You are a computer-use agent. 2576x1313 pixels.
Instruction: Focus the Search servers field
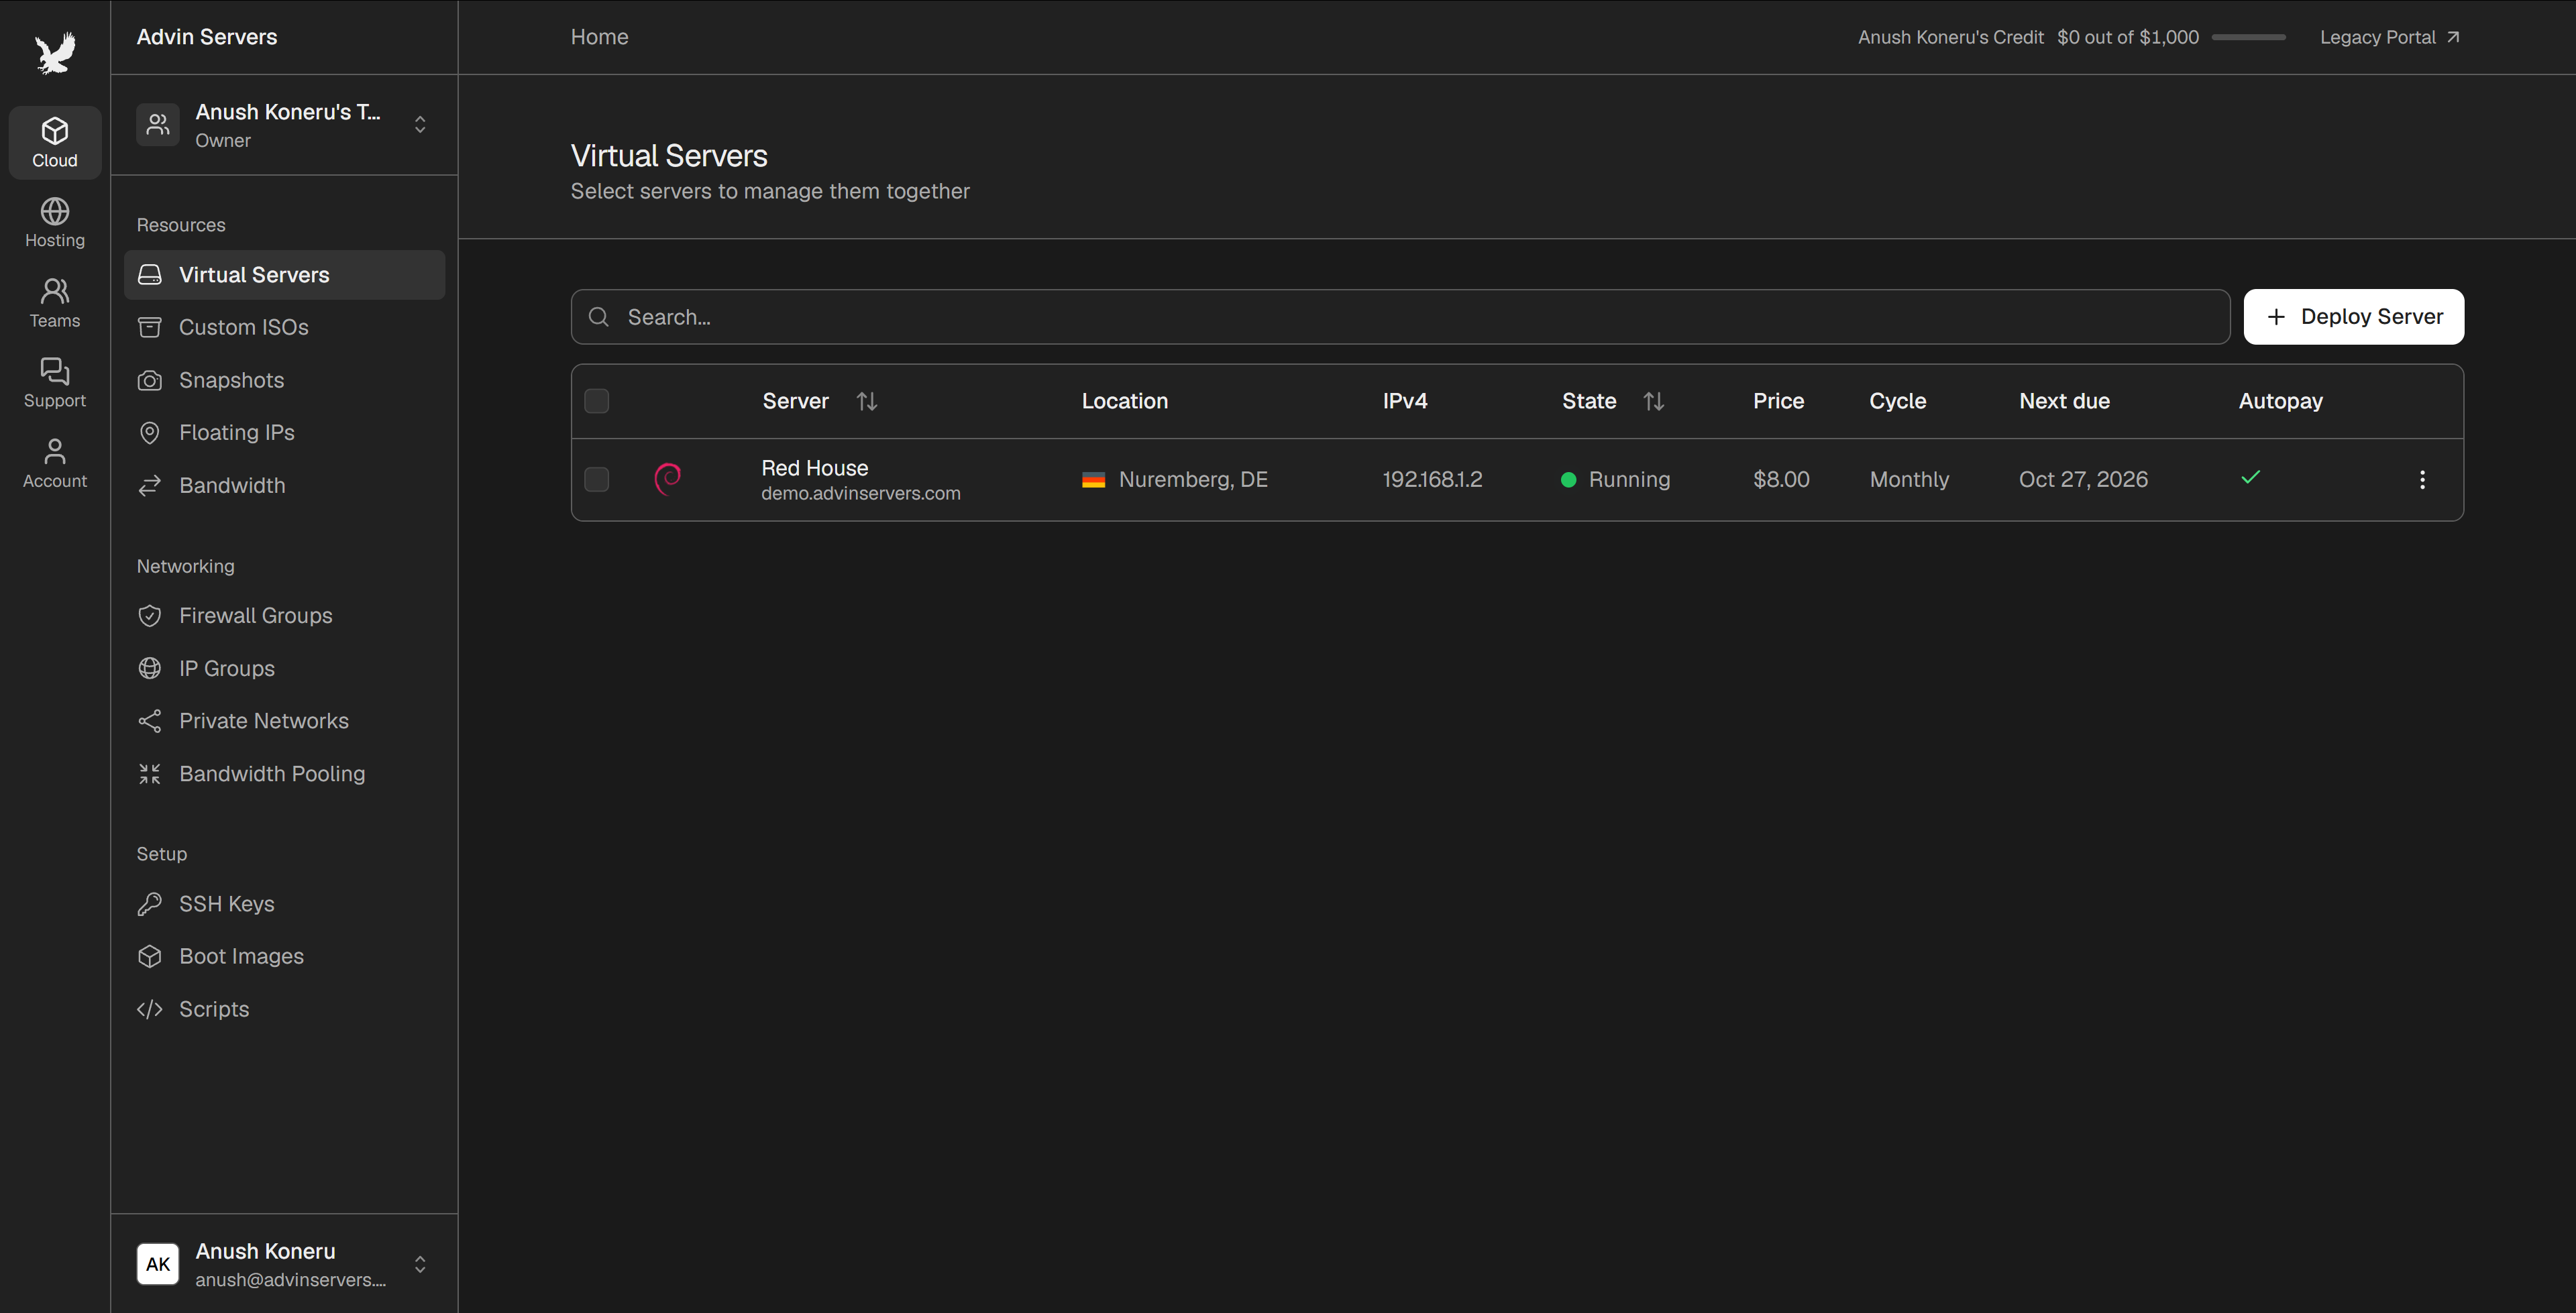coord(1400,317)
